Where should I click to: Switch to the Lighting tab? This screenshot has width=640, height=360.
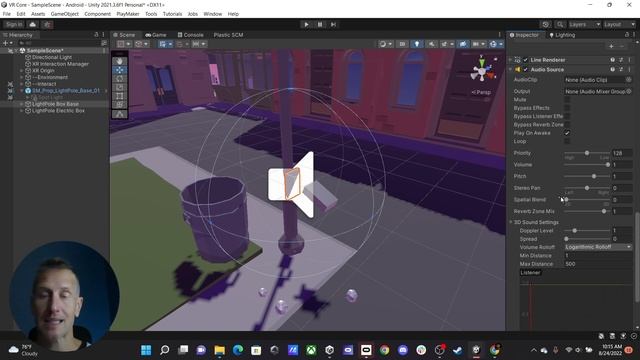[x=562, y=35]
